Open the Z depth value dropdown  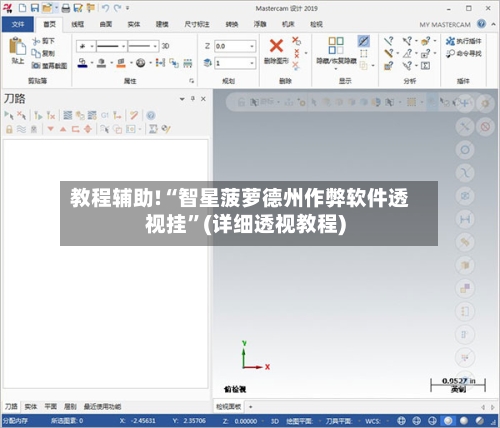(252, 46)
